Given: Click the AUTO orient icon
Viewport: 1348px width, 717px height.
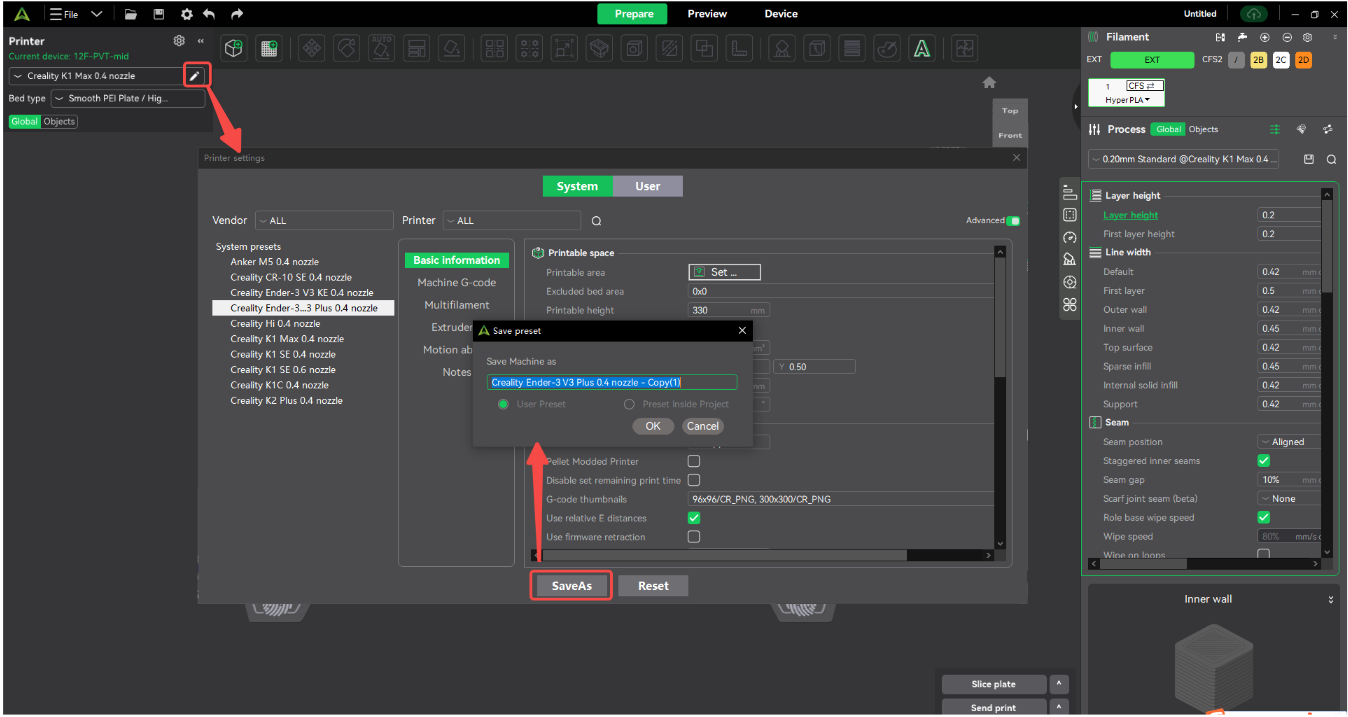Looking at the screenshot, I should (x=380, y=48).
